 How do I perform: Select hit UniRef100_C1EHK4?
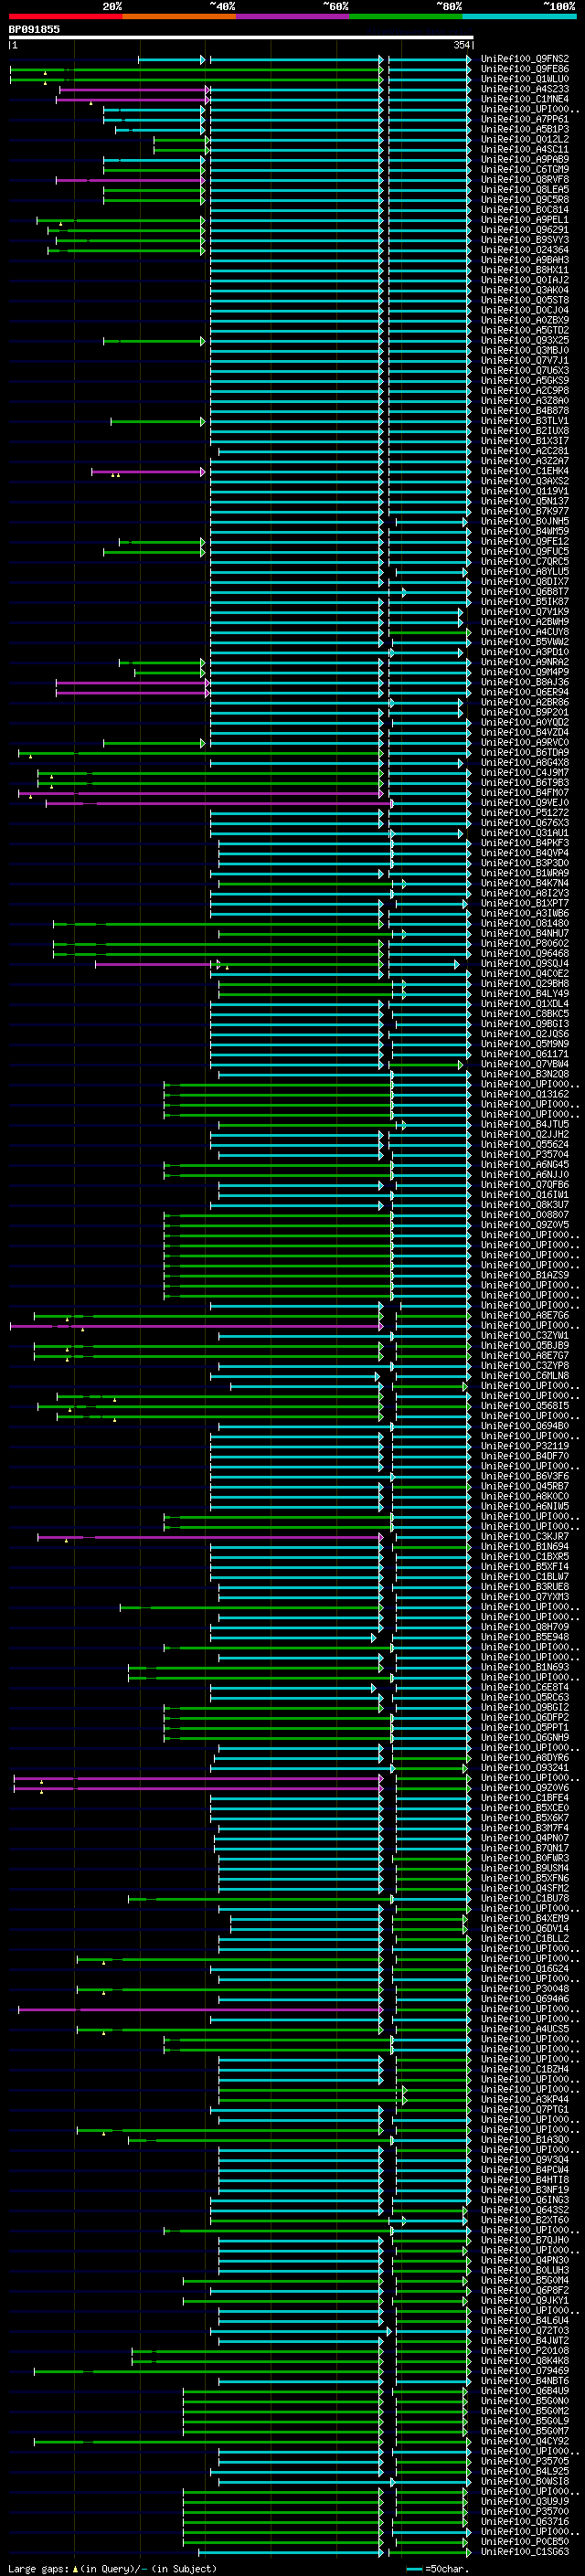[x=524, y=471]
